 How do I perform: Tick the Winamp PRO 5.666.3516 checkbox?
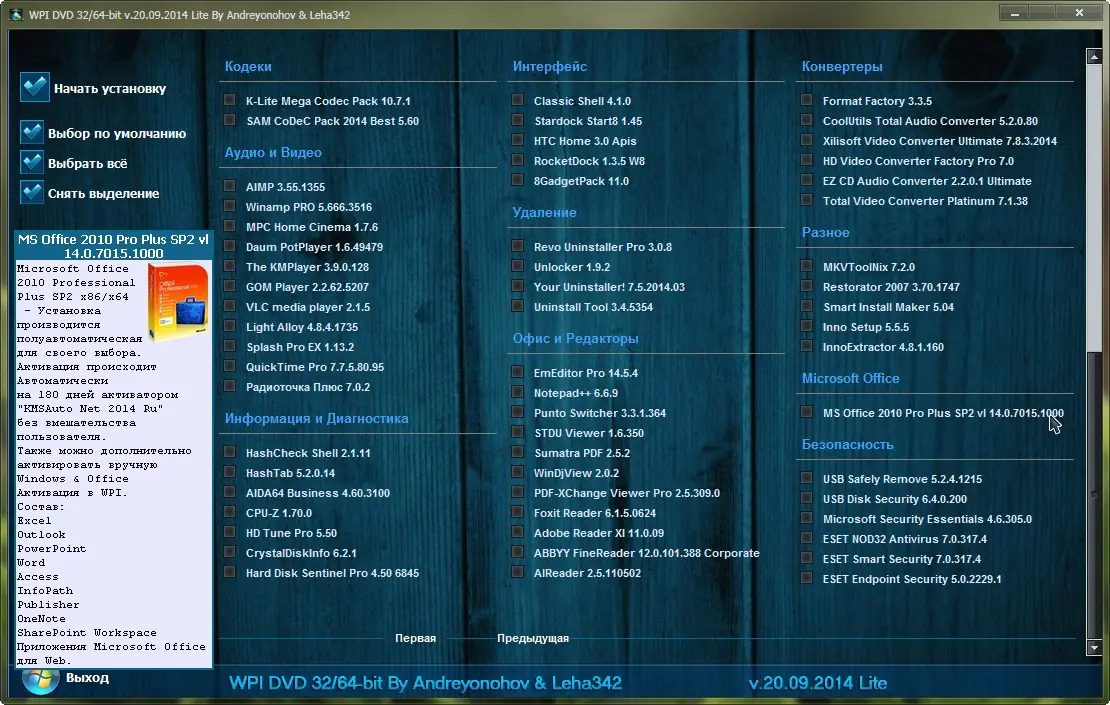click(x=229, y=205)
